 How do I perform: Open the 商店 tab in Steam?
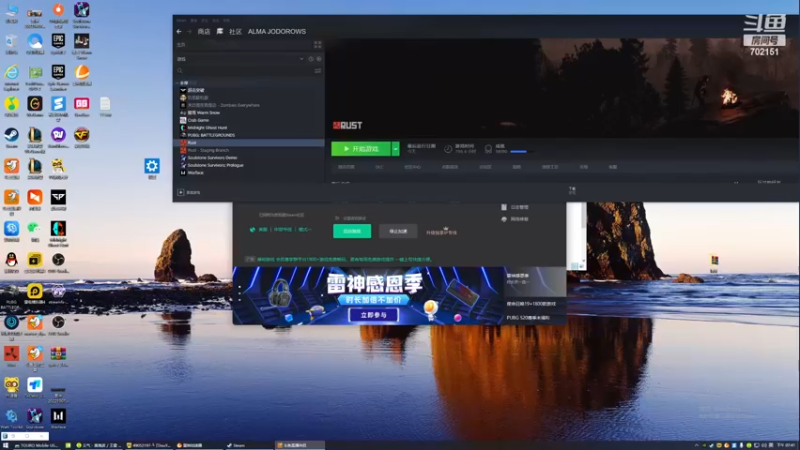(x=204, y=32)
